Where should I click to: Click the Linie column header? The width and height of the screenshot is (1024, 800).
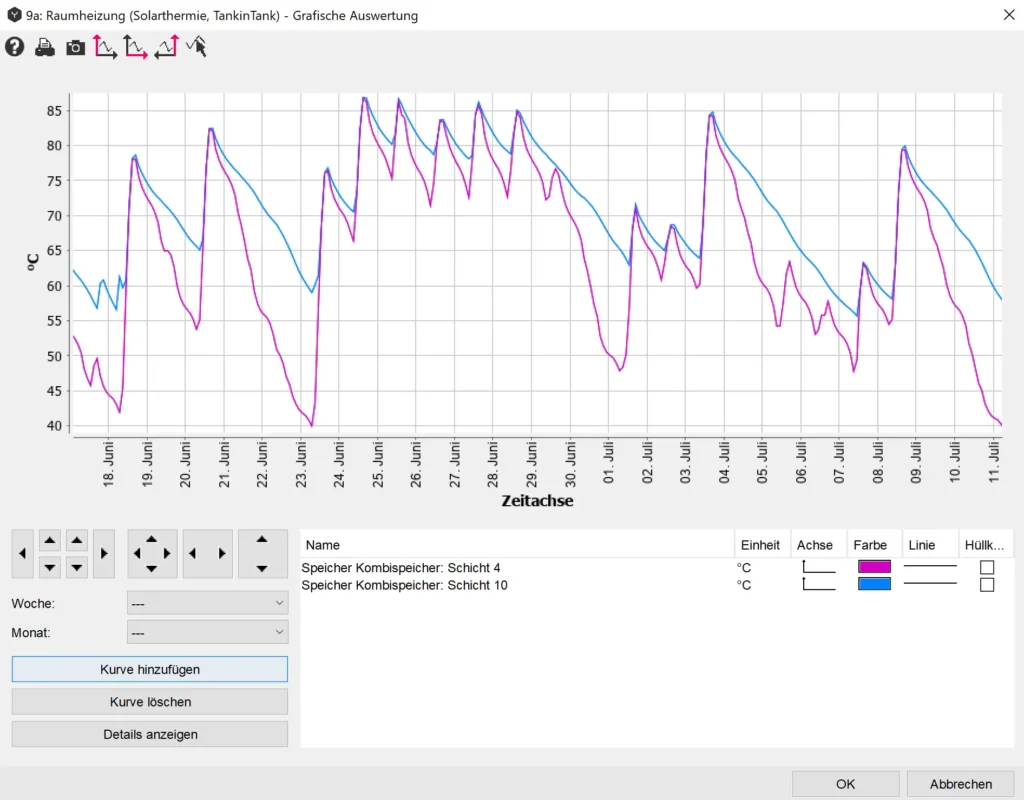(930, 545)
